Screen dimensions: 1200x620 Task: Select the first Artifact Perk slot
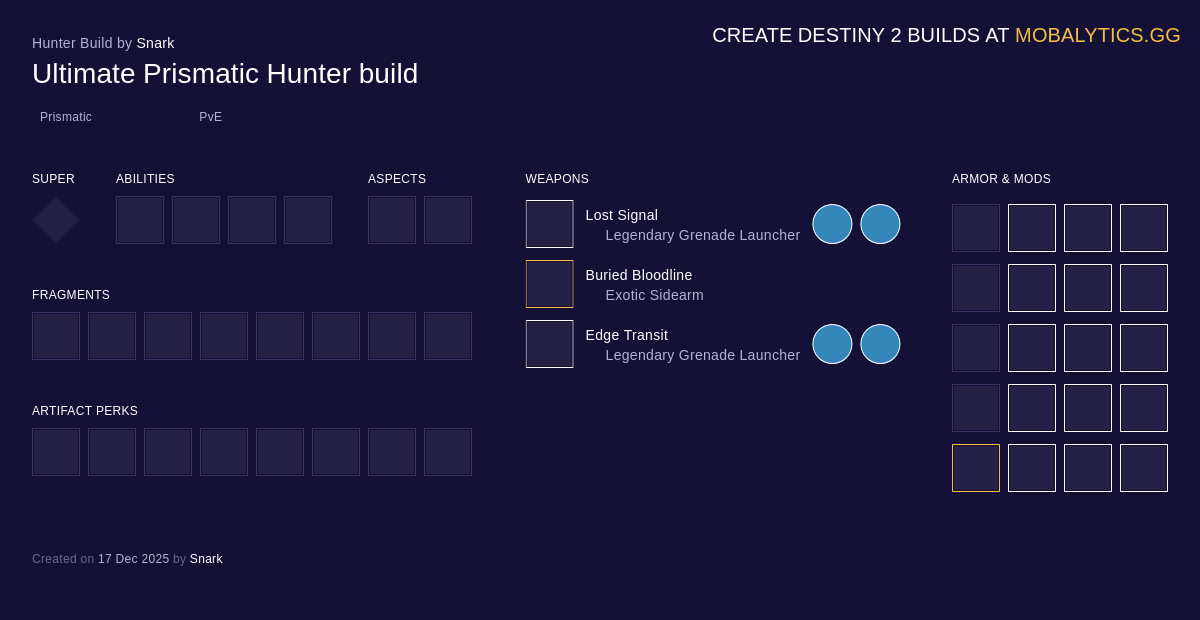click(56, 452)
